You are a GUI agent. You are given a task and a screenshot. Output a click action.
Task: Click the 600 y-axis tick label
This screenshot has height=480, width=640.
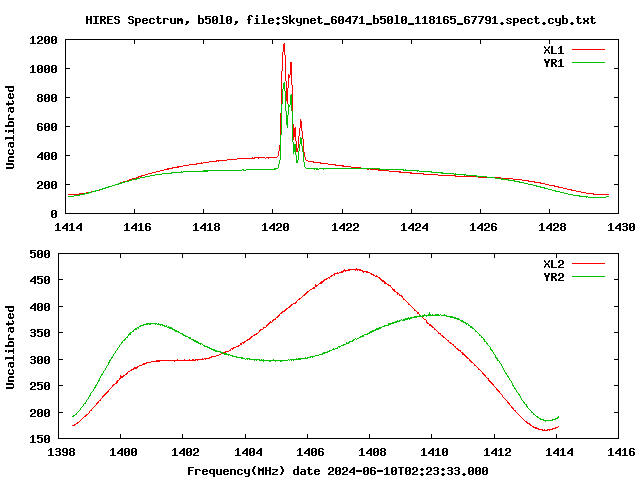pyautogui.click(x=47, y=127)
